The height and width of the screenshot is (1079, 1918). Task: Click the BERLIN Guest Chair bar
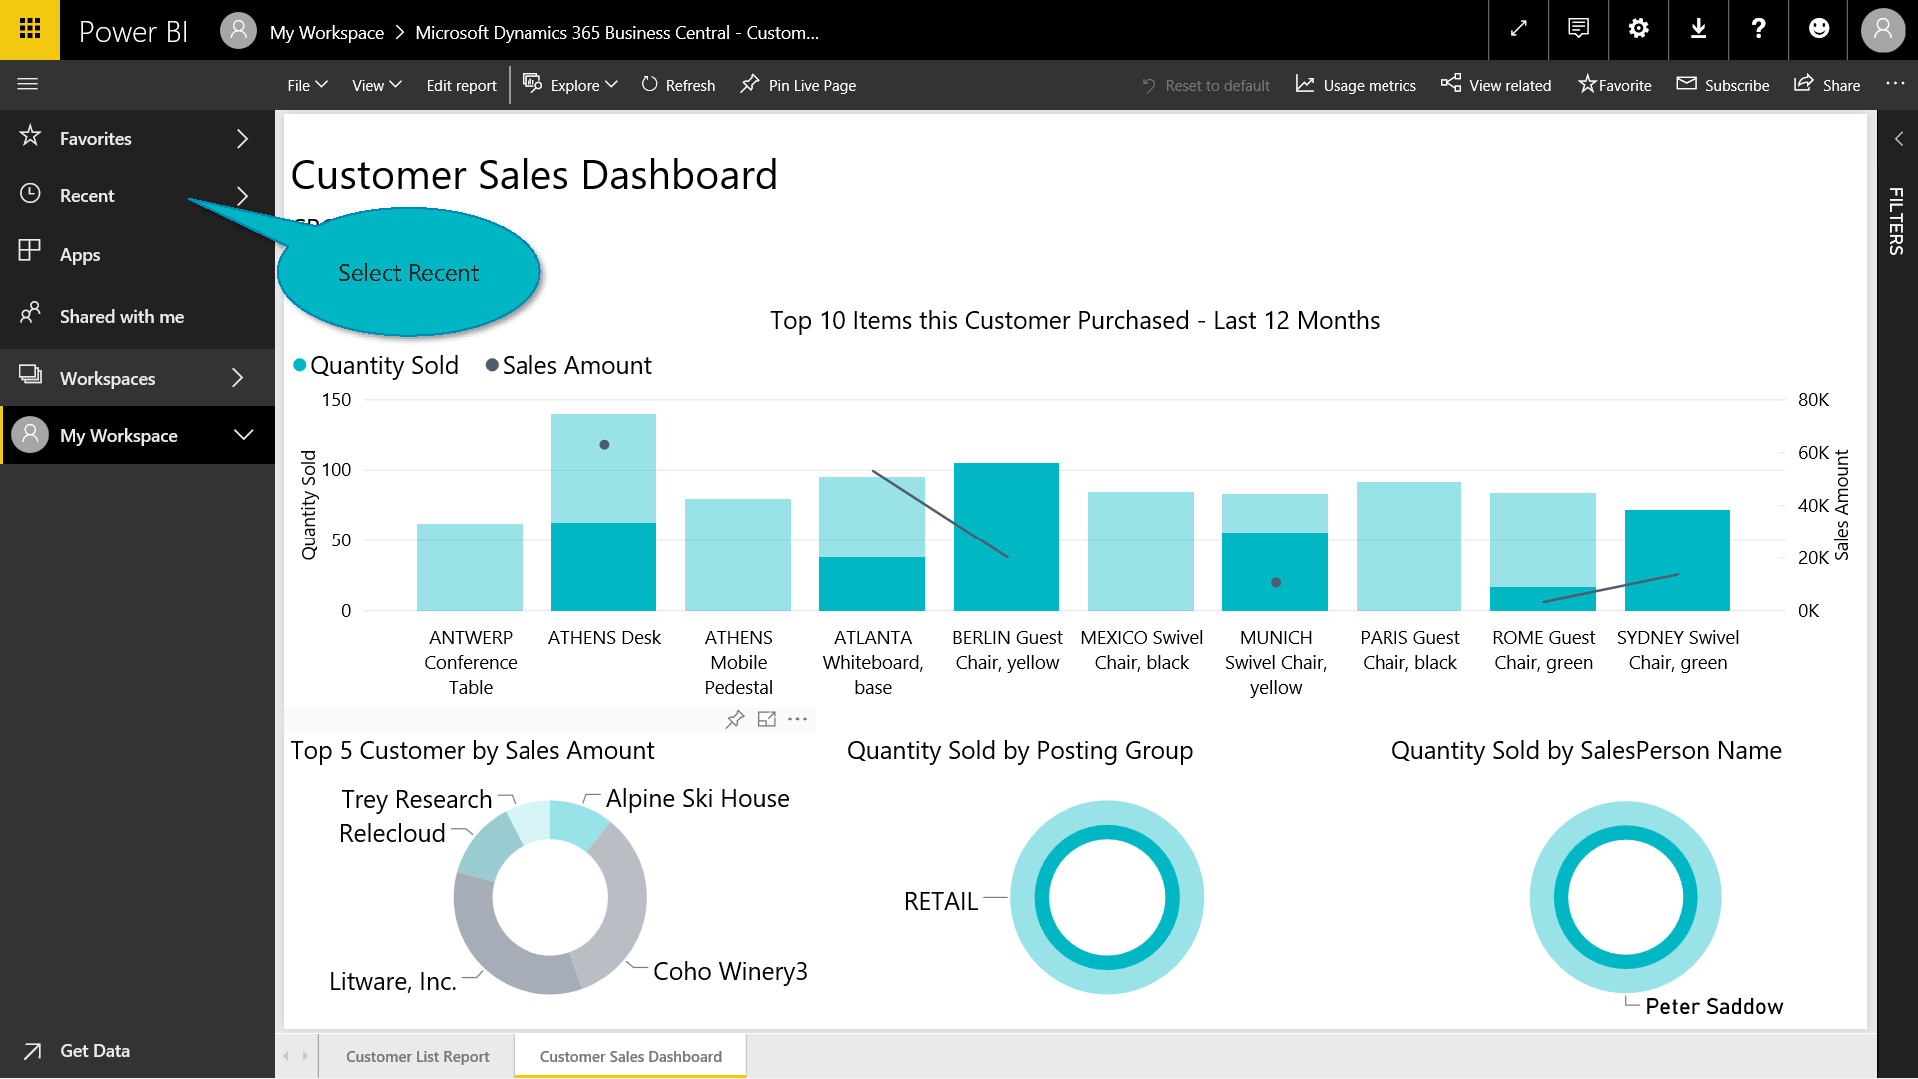[1006, 536]
